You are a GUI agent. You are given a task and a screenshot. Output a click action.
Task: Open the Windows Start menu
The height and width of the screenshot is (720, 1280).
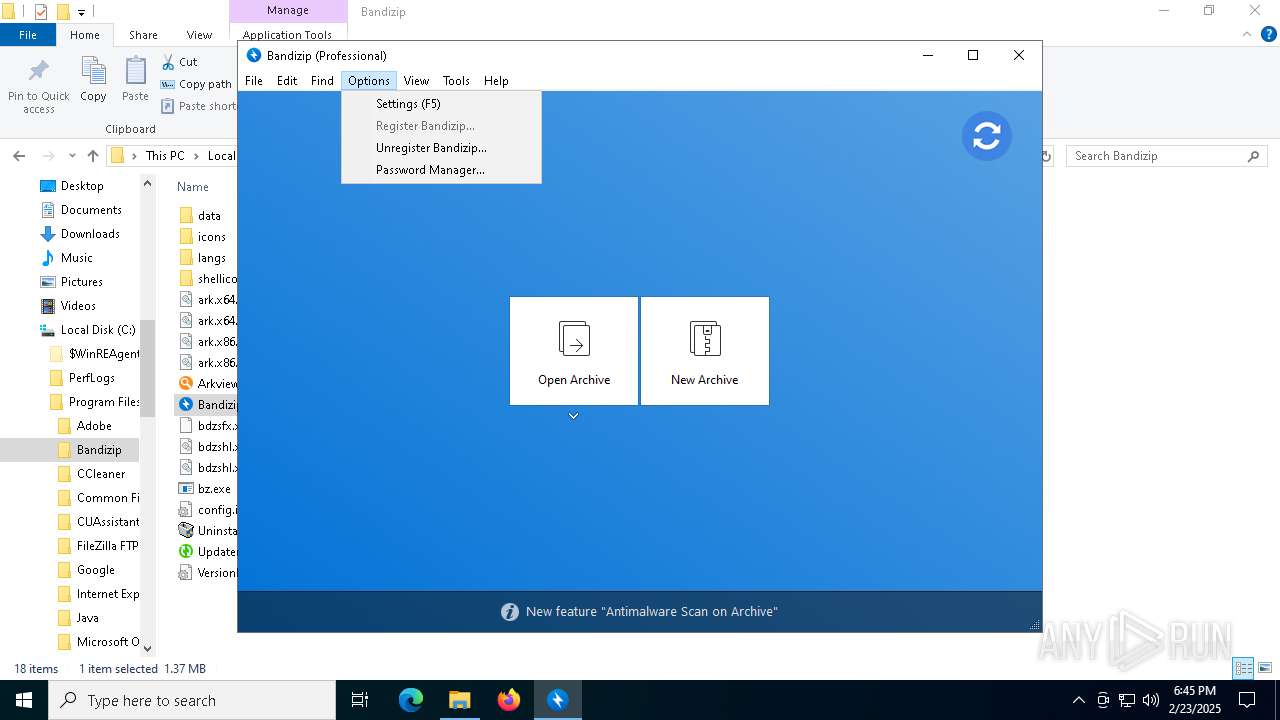[x=24, y=700]
